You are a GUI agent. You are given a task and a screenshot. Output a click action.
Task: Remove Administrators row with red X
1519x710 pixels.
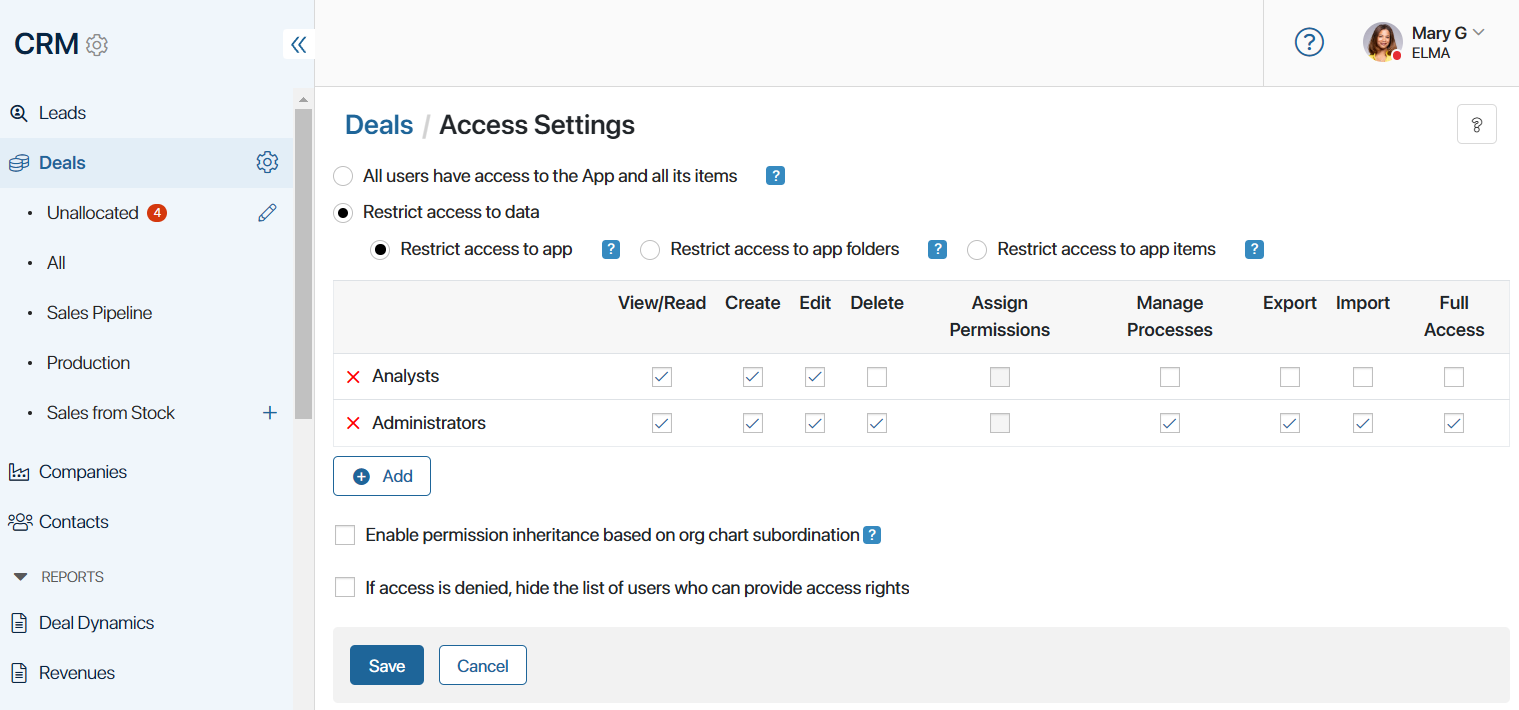[x=353, y=423]
